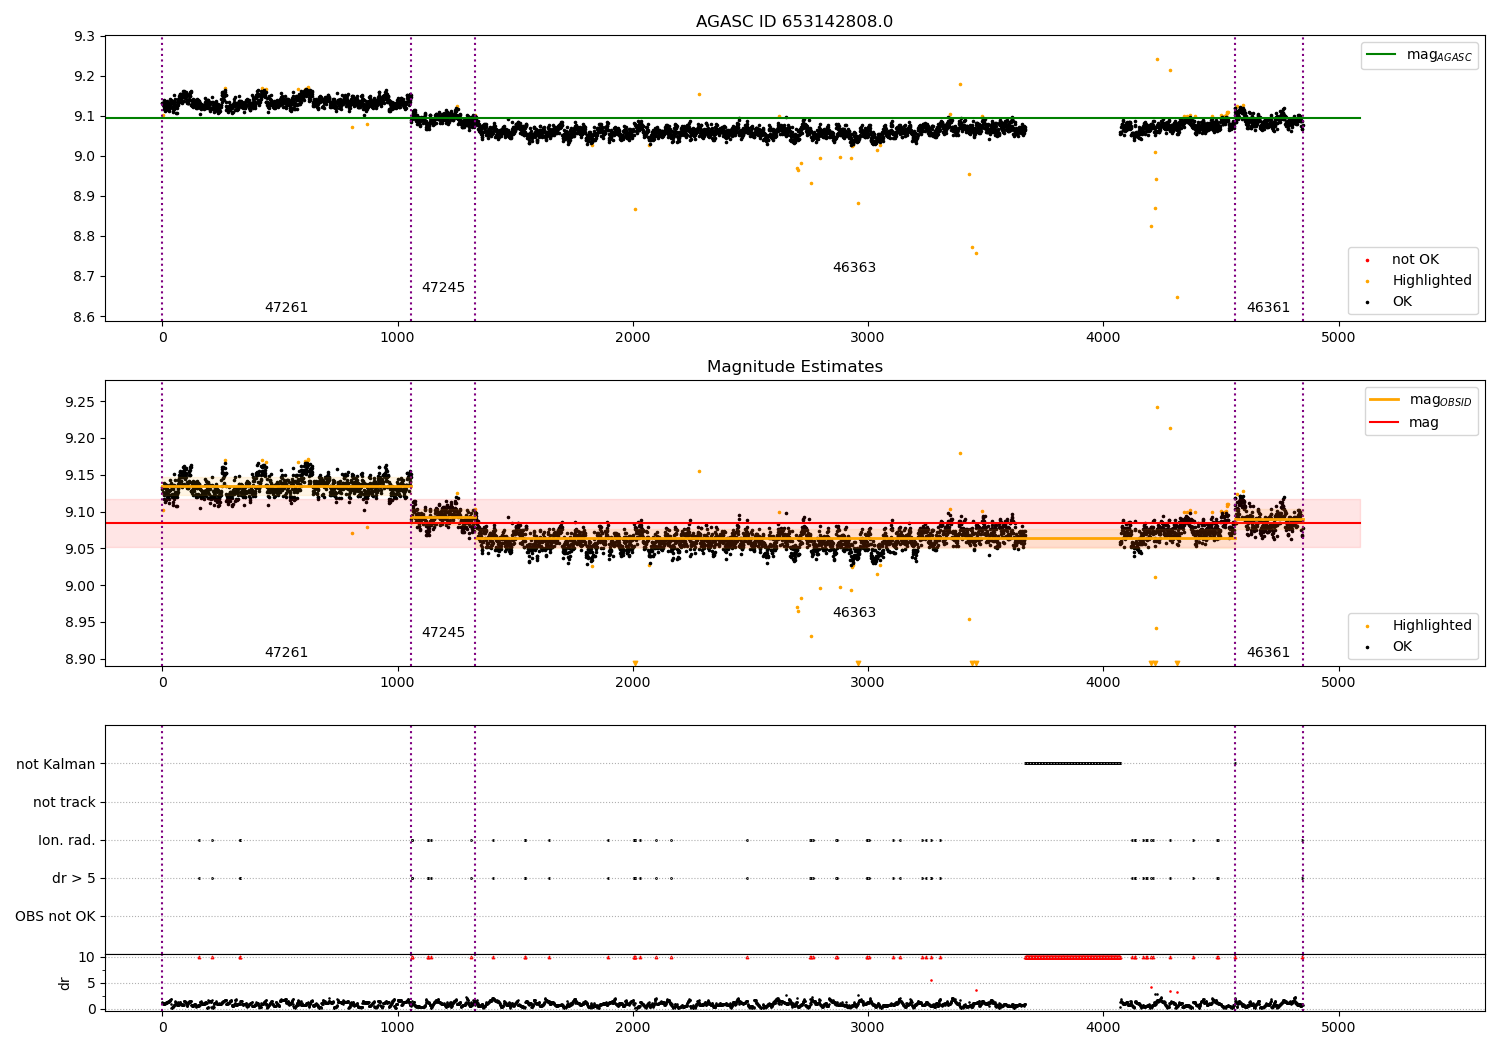Click the 'not Kalman' row label

56,764
